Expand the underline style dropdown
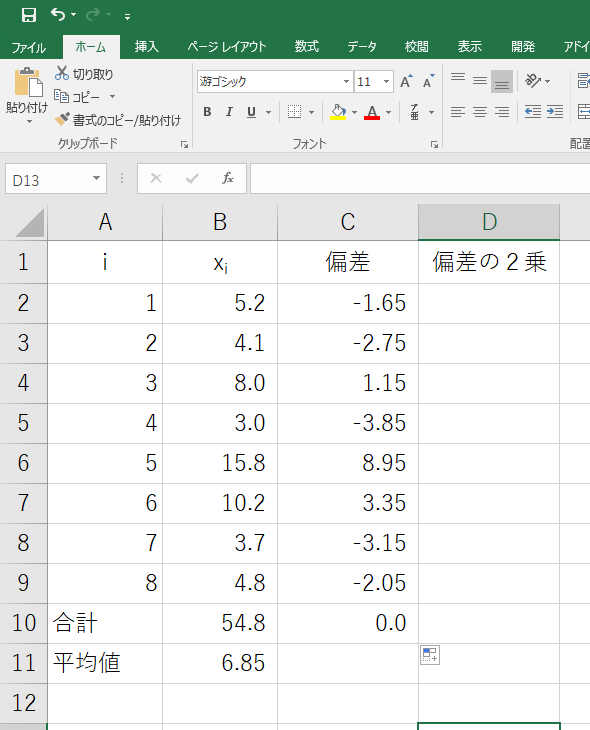The image size is (590, 730). (x=268, y=112)
